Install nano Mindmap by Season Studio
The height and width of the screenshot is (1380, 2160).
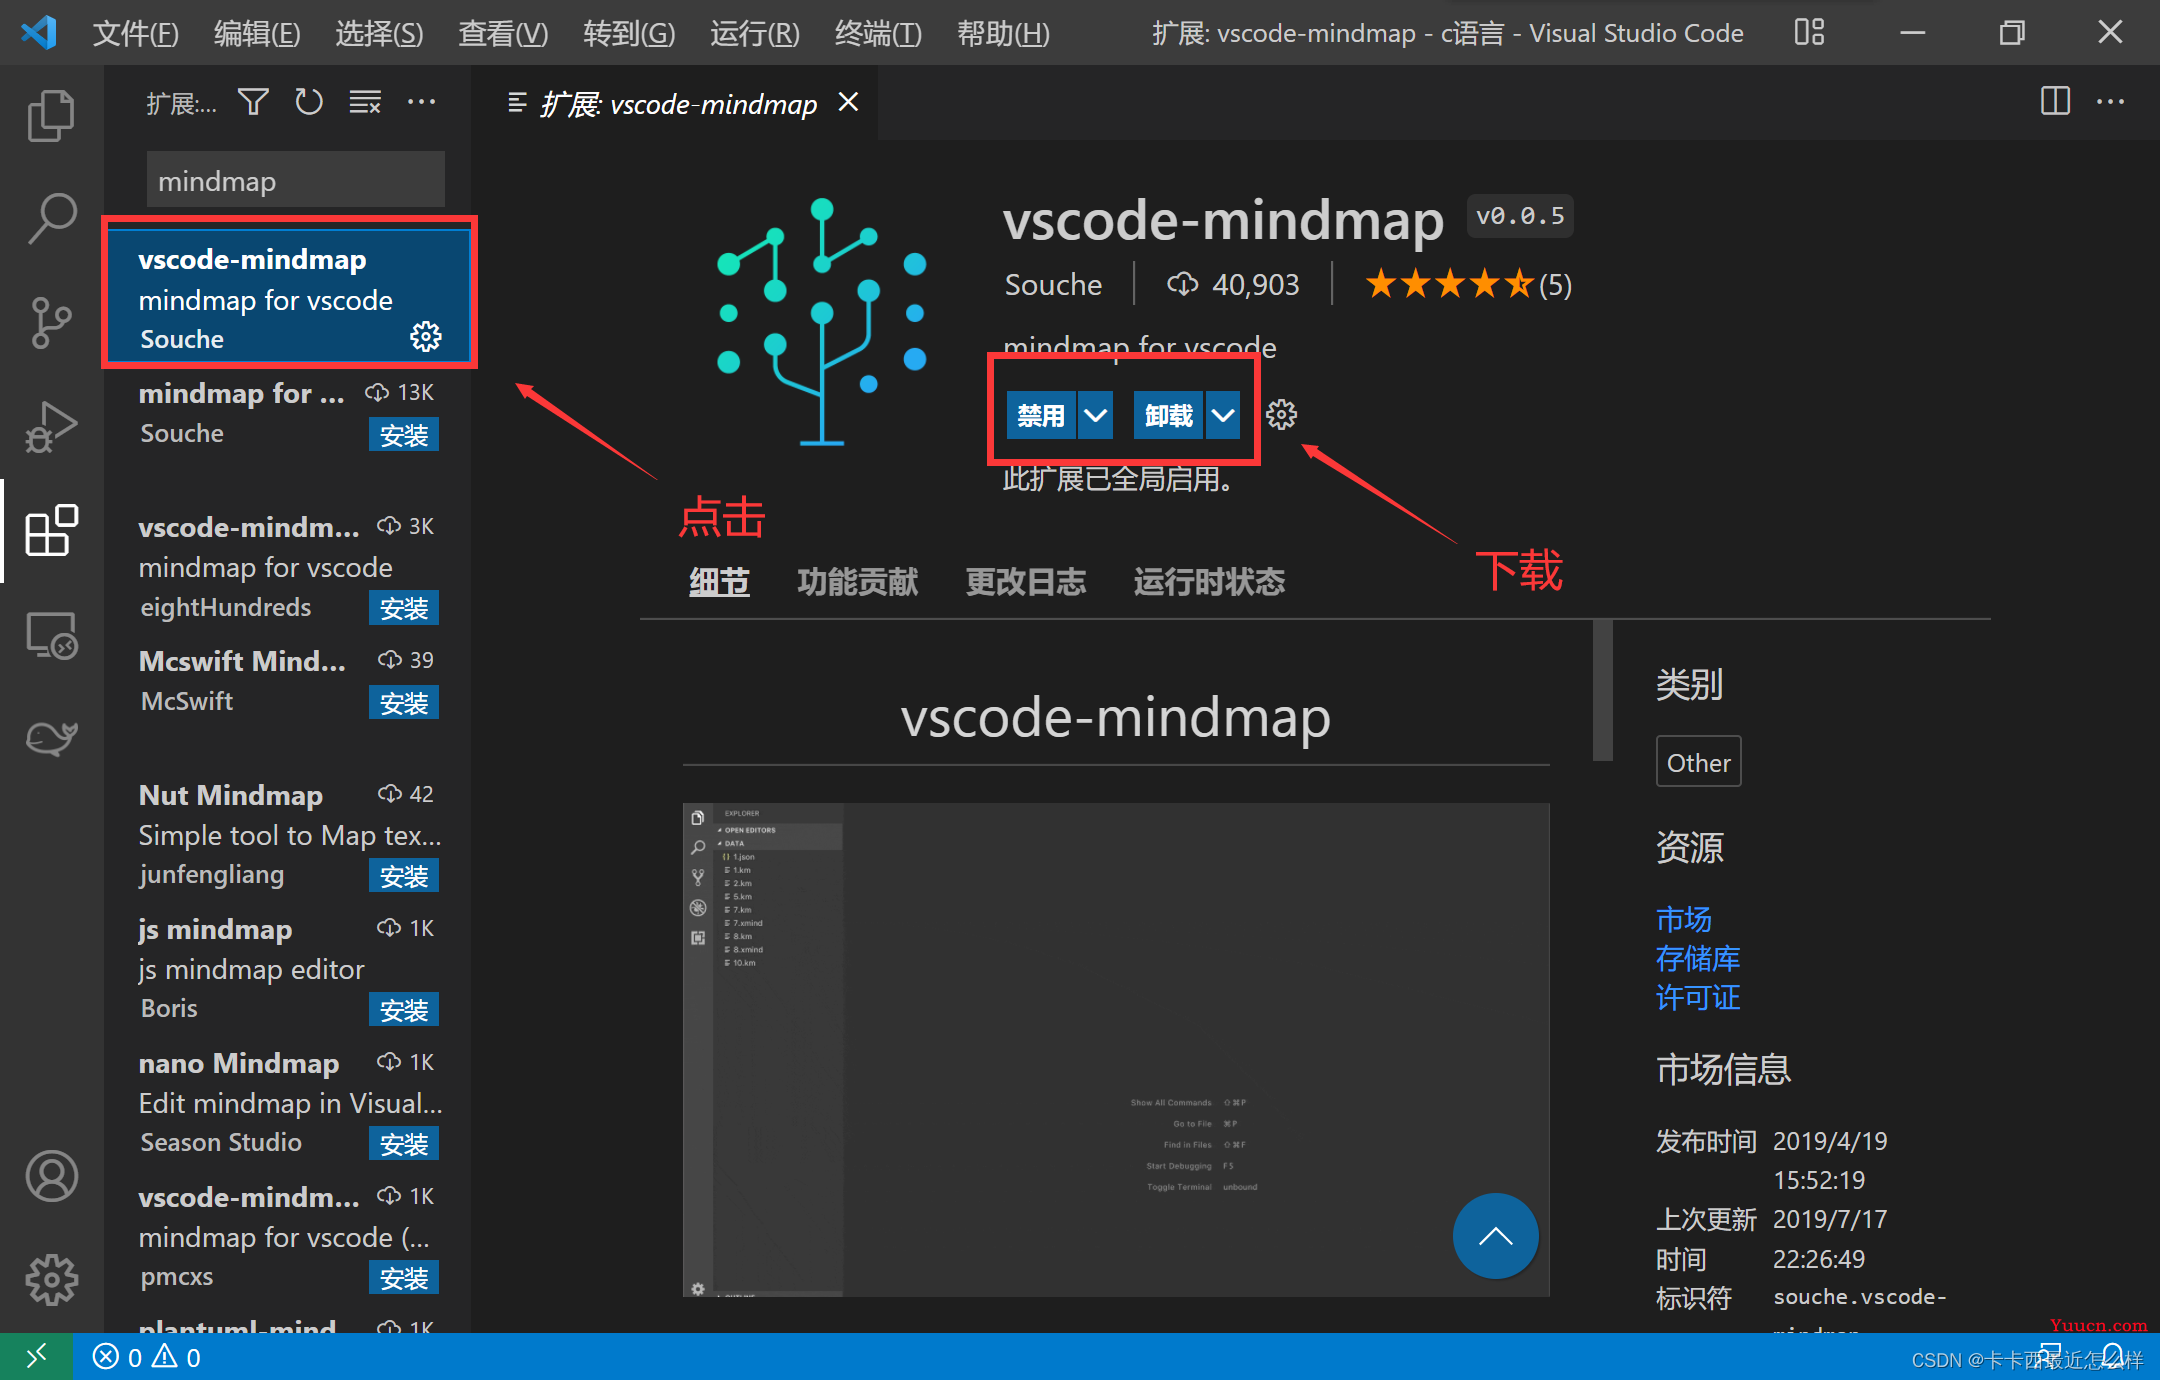404,1144
